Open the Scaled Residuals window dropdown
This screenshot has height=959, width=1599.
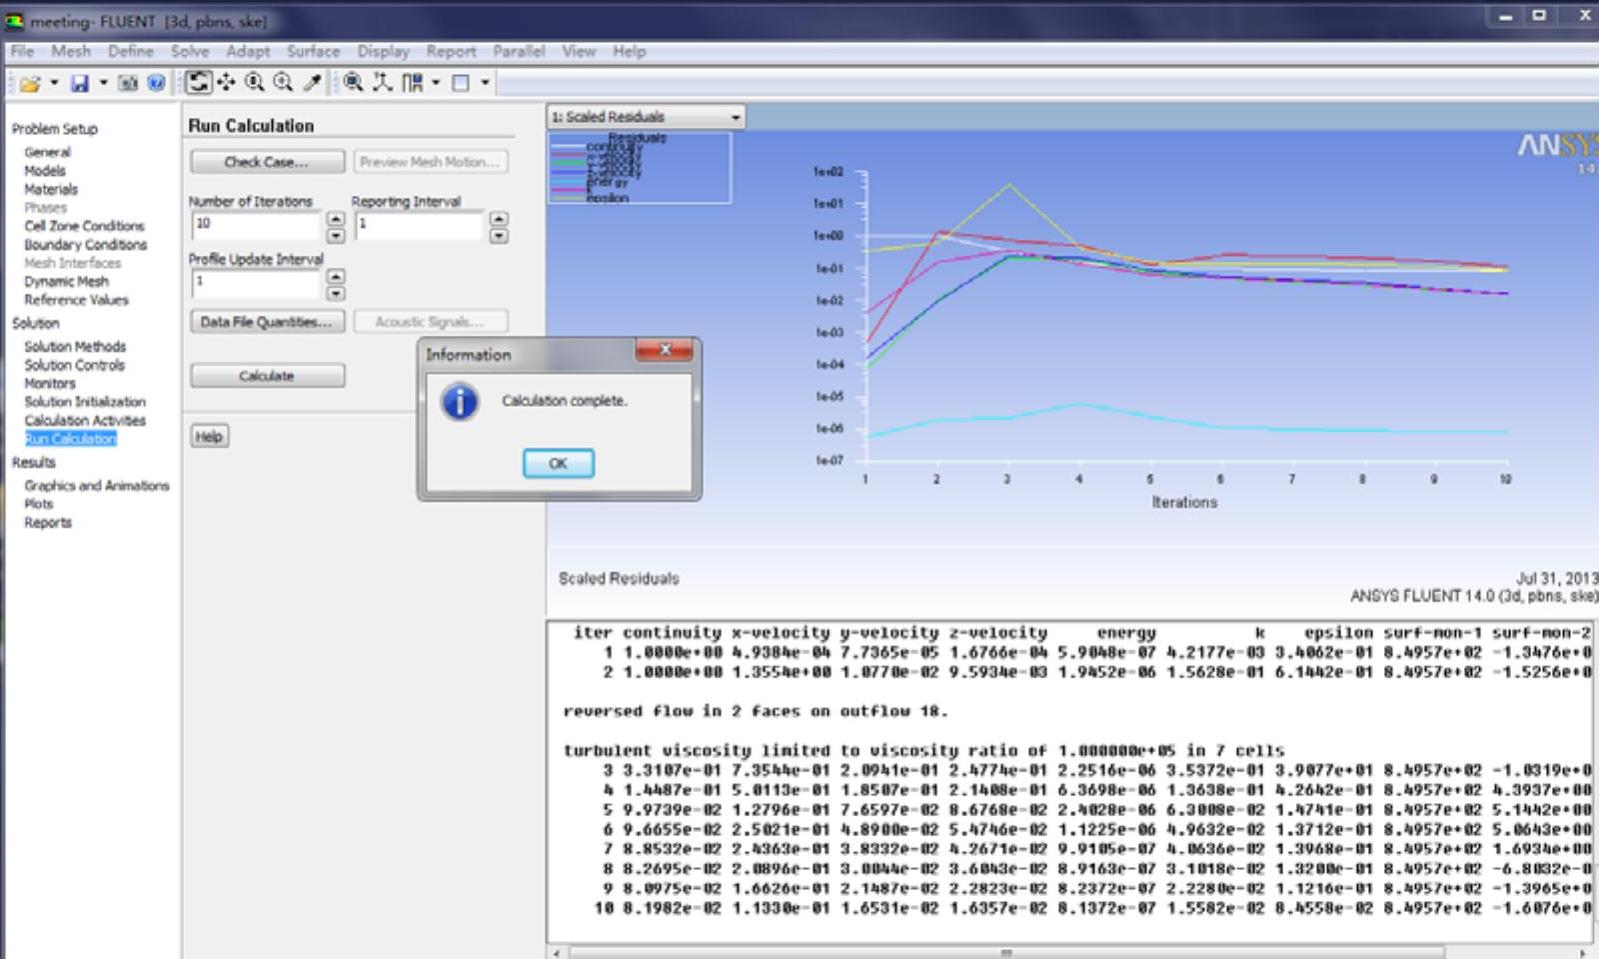pos(735,117)
